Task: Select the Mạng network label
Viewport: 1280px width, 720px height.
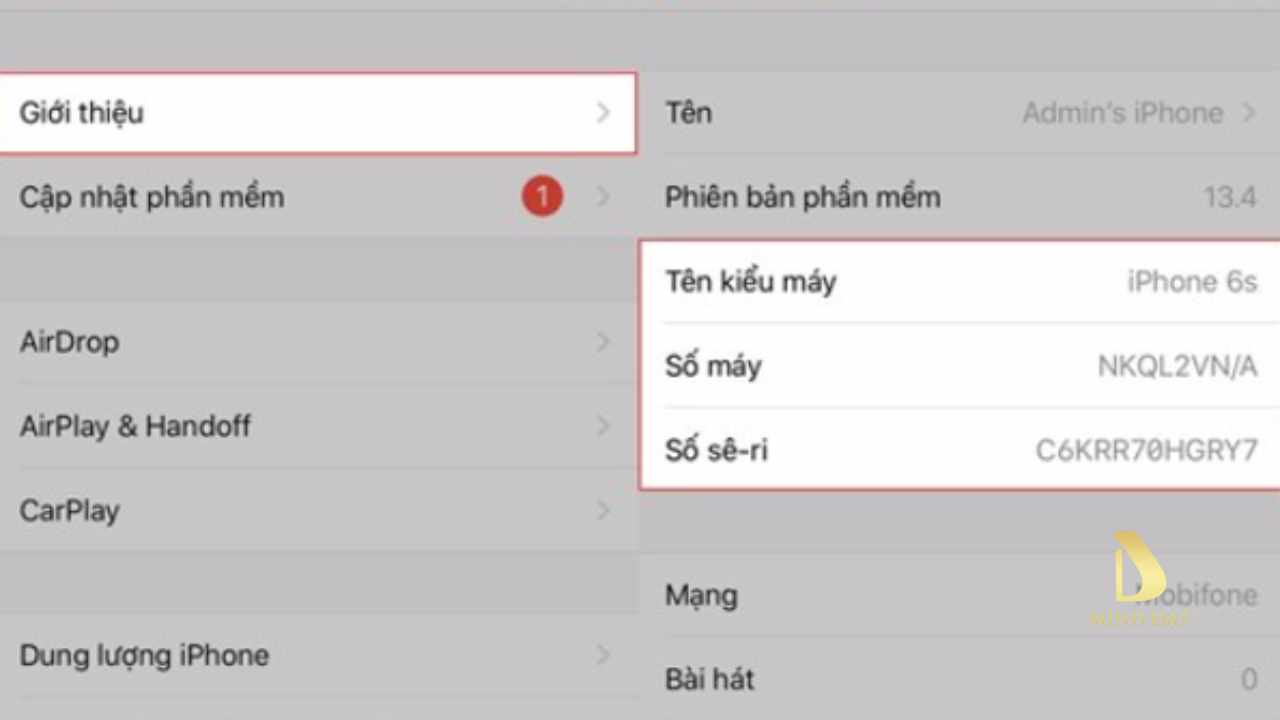Action: coord(701,596)
